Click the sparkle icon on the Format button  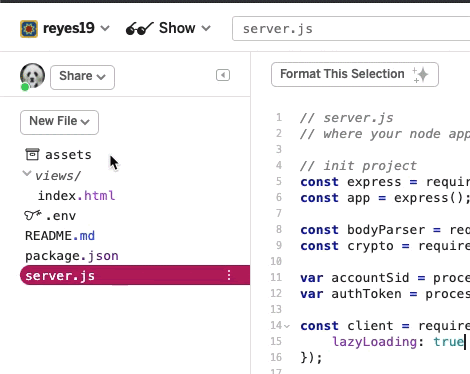tap(420, 74)
